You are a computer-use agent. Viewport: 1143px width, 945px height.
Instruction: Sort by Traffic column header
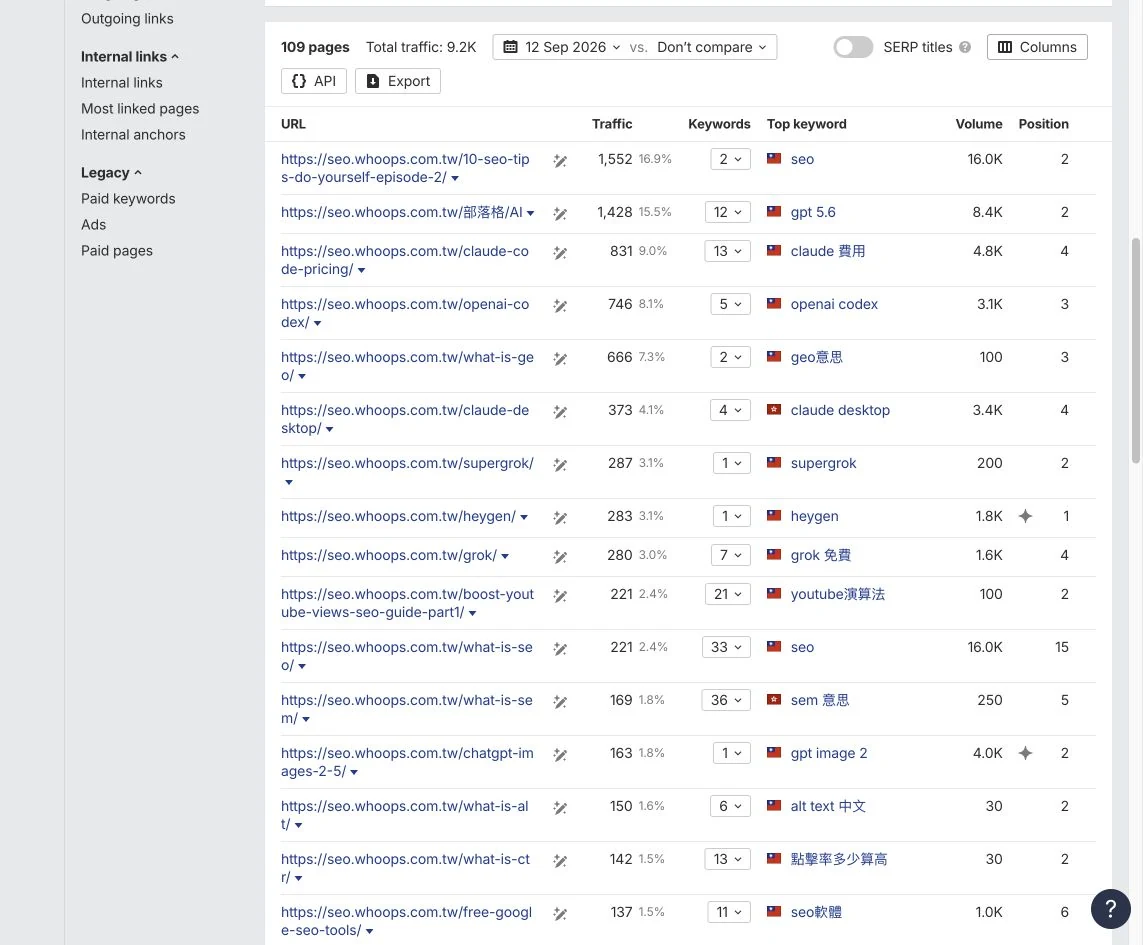click(x=612, y=124)
